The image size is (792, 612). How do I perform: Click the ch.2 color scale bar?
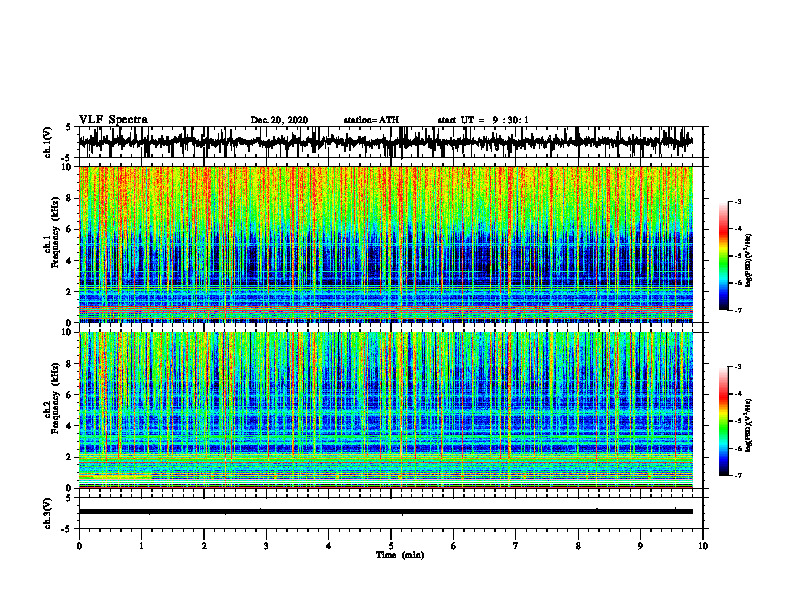pyautogui.click(x=723, y=421)
